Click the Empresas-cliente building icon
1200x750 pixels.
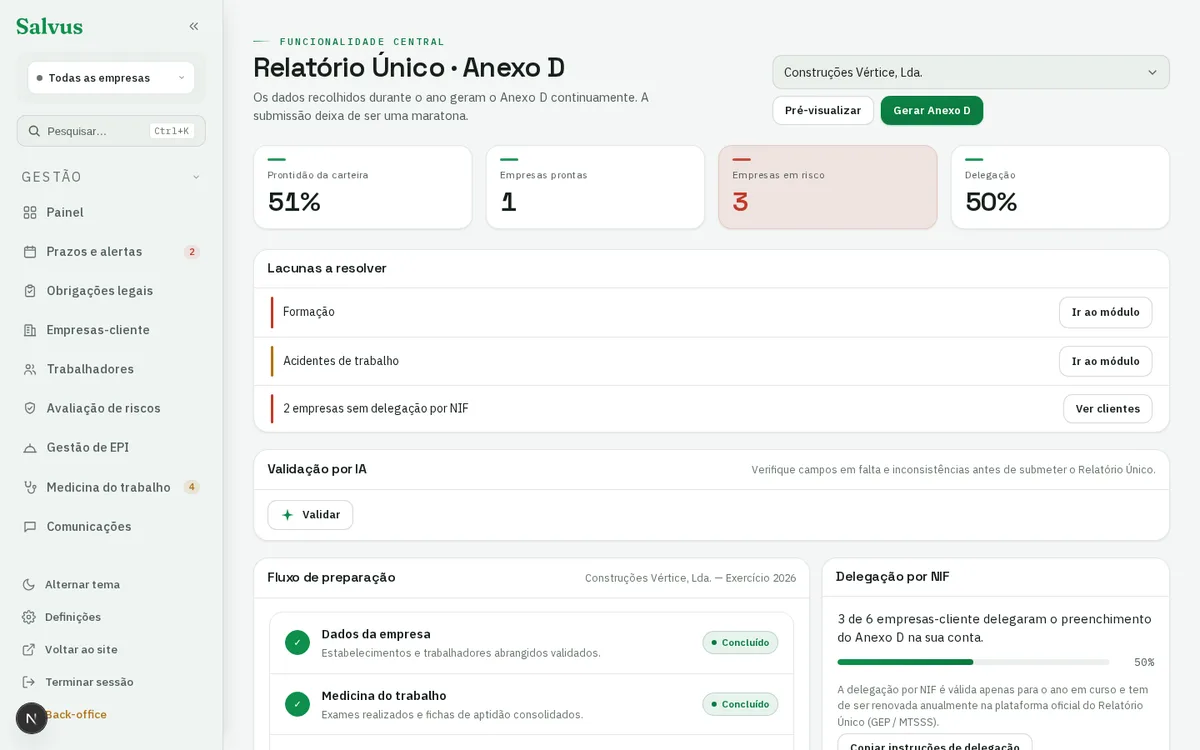[x=30, y=330]
